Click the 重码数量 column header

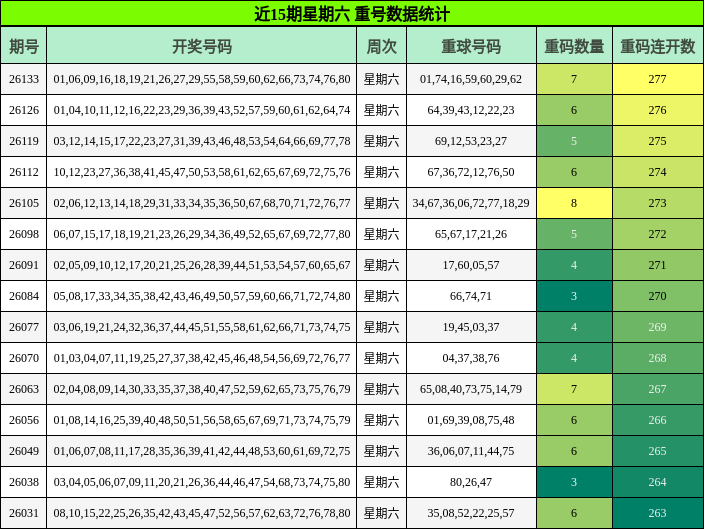tap(574, 46)
